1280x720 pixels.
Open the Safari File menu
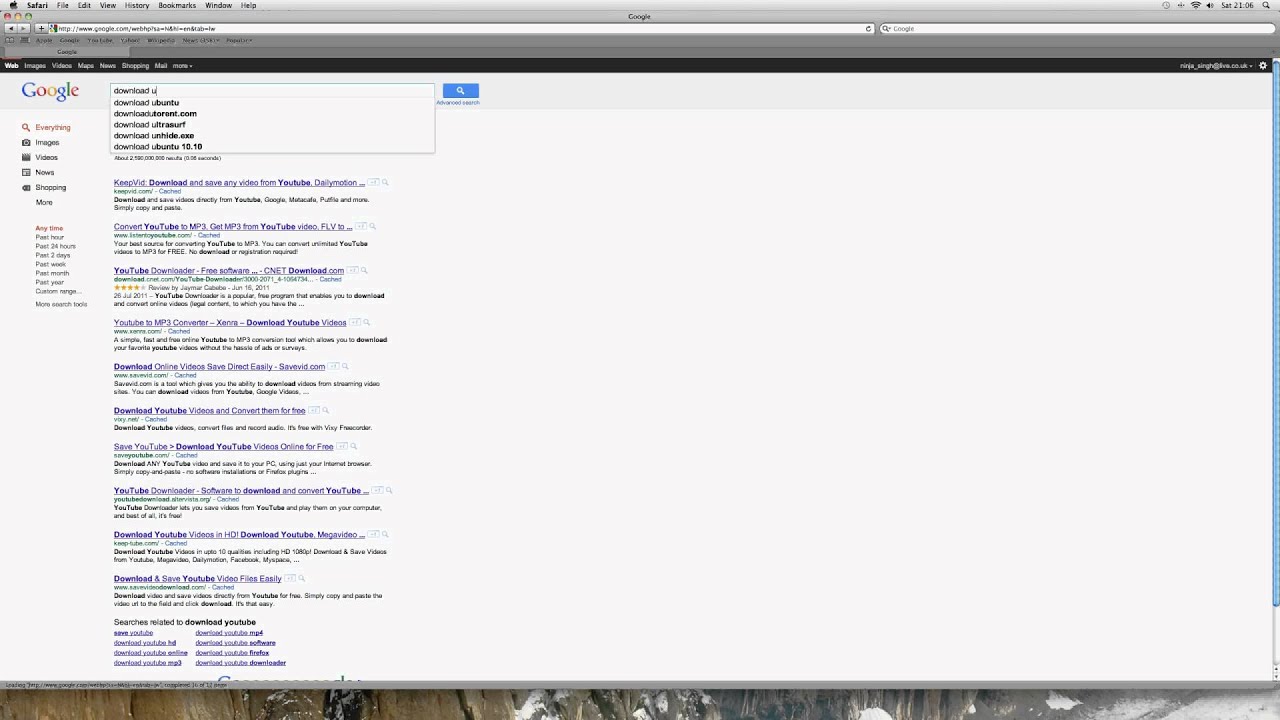tap(62, 5)
